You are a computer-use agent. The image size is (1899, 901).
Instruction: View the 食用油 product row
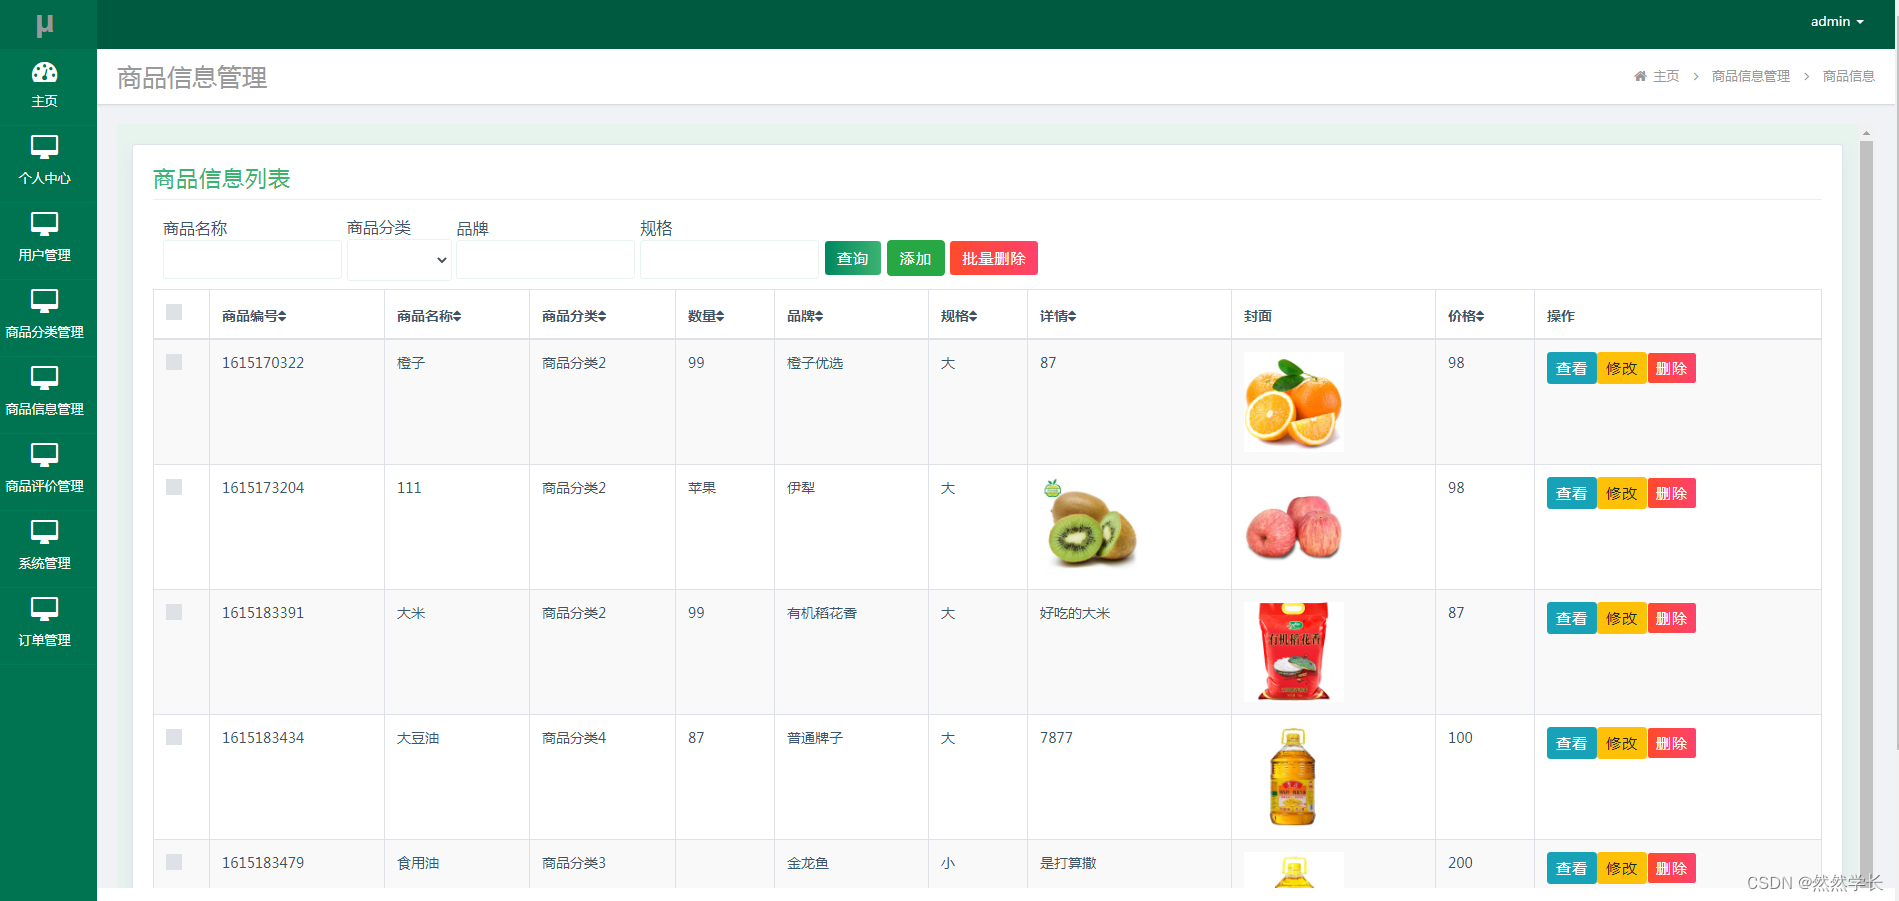tap(1571, 868)
